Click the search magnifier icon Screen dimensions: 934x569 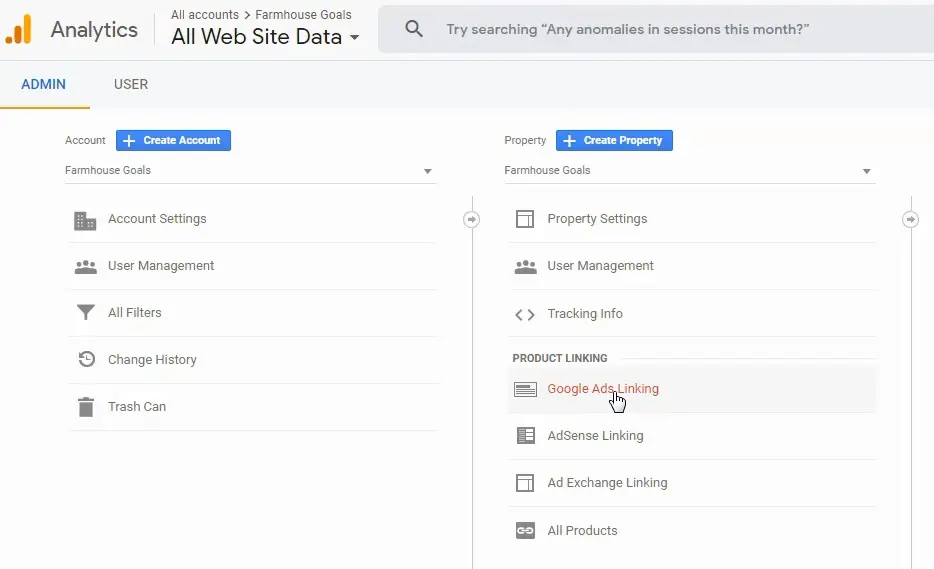point(414,29)
